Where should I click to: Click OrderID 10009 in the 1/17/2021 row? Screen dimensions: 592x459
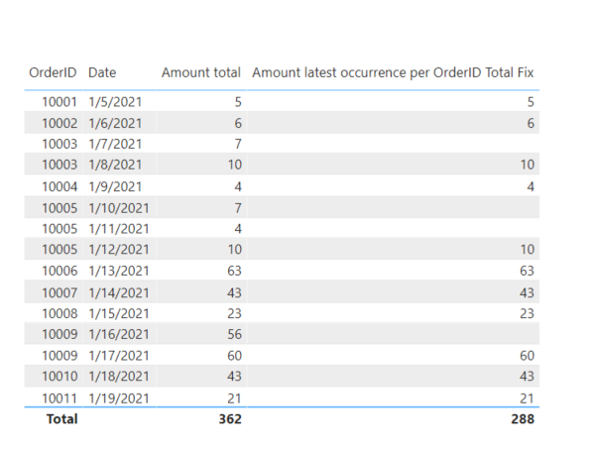(59, 356)
